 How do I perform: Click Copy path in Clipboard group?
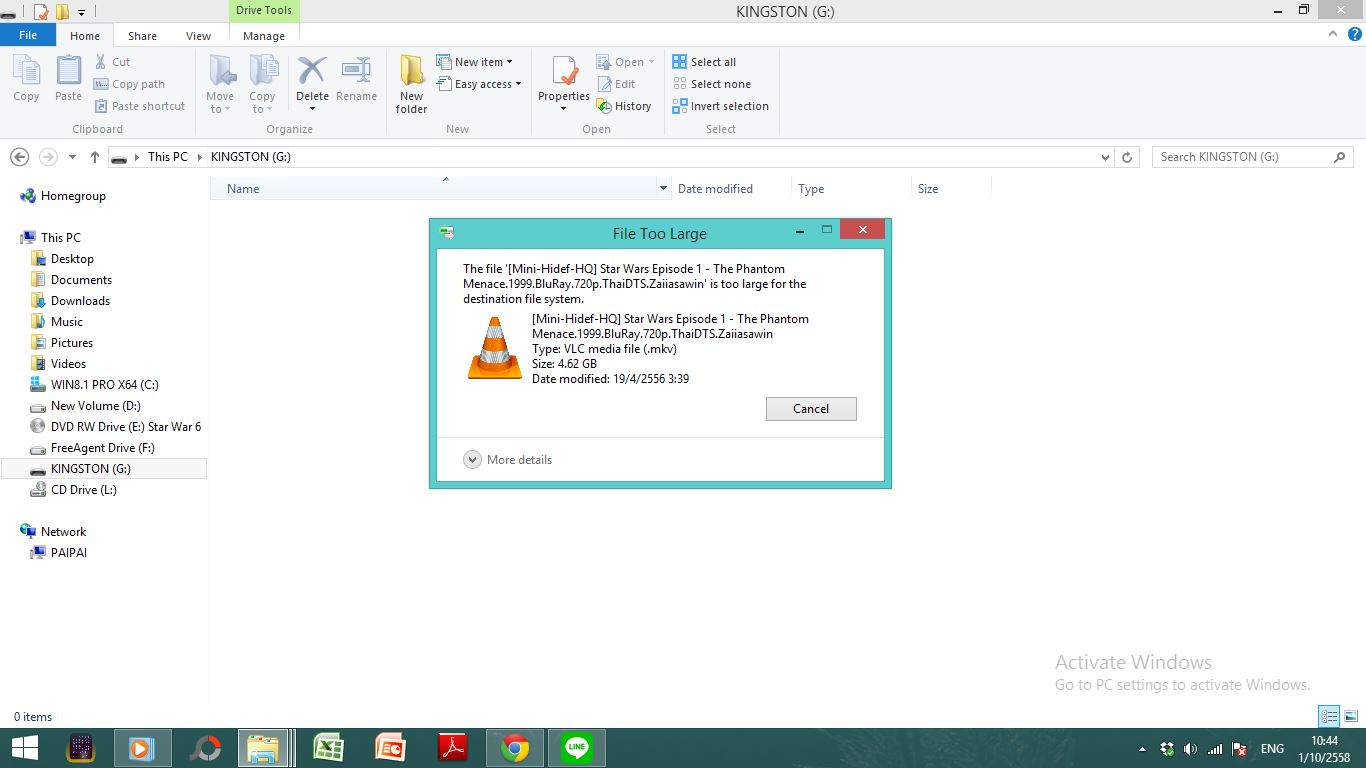[130, 84]
